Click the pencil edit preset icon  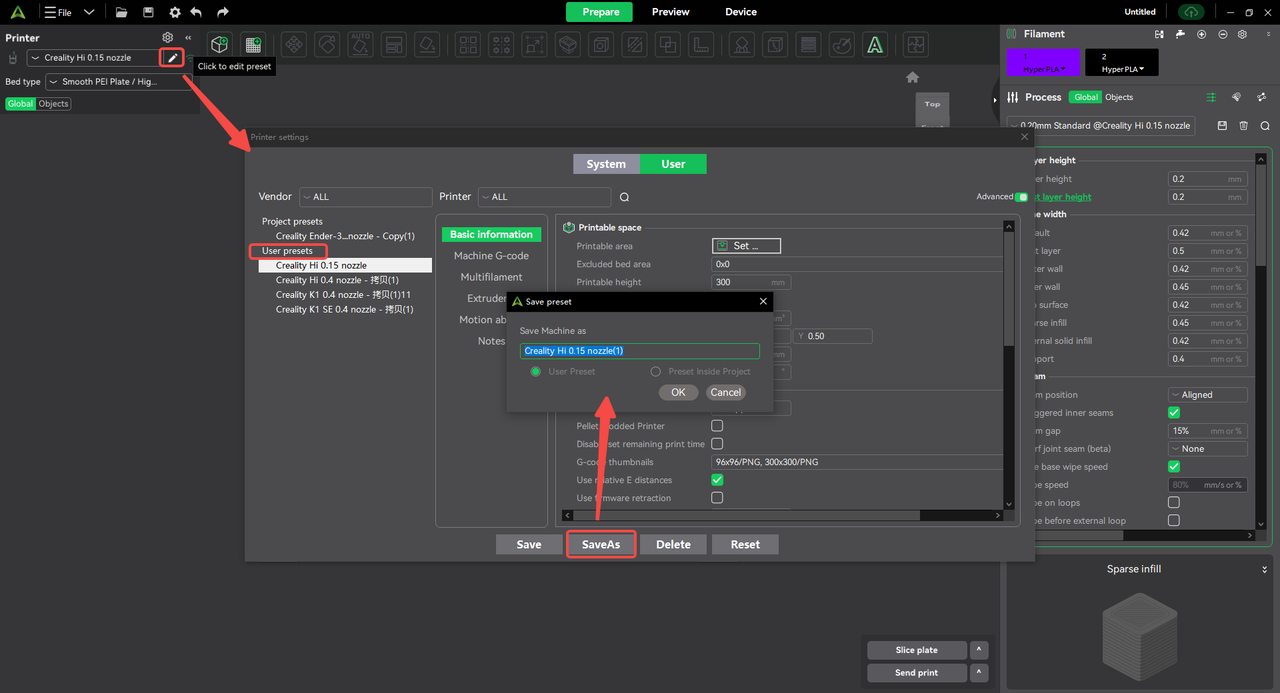(x=172, y=58)
